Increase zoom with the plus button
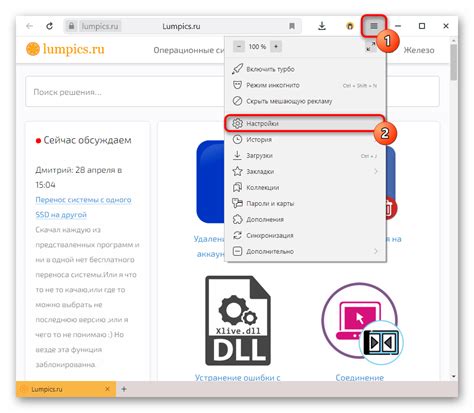This screenshot has height=413, width=474. (x=276, y=47)
